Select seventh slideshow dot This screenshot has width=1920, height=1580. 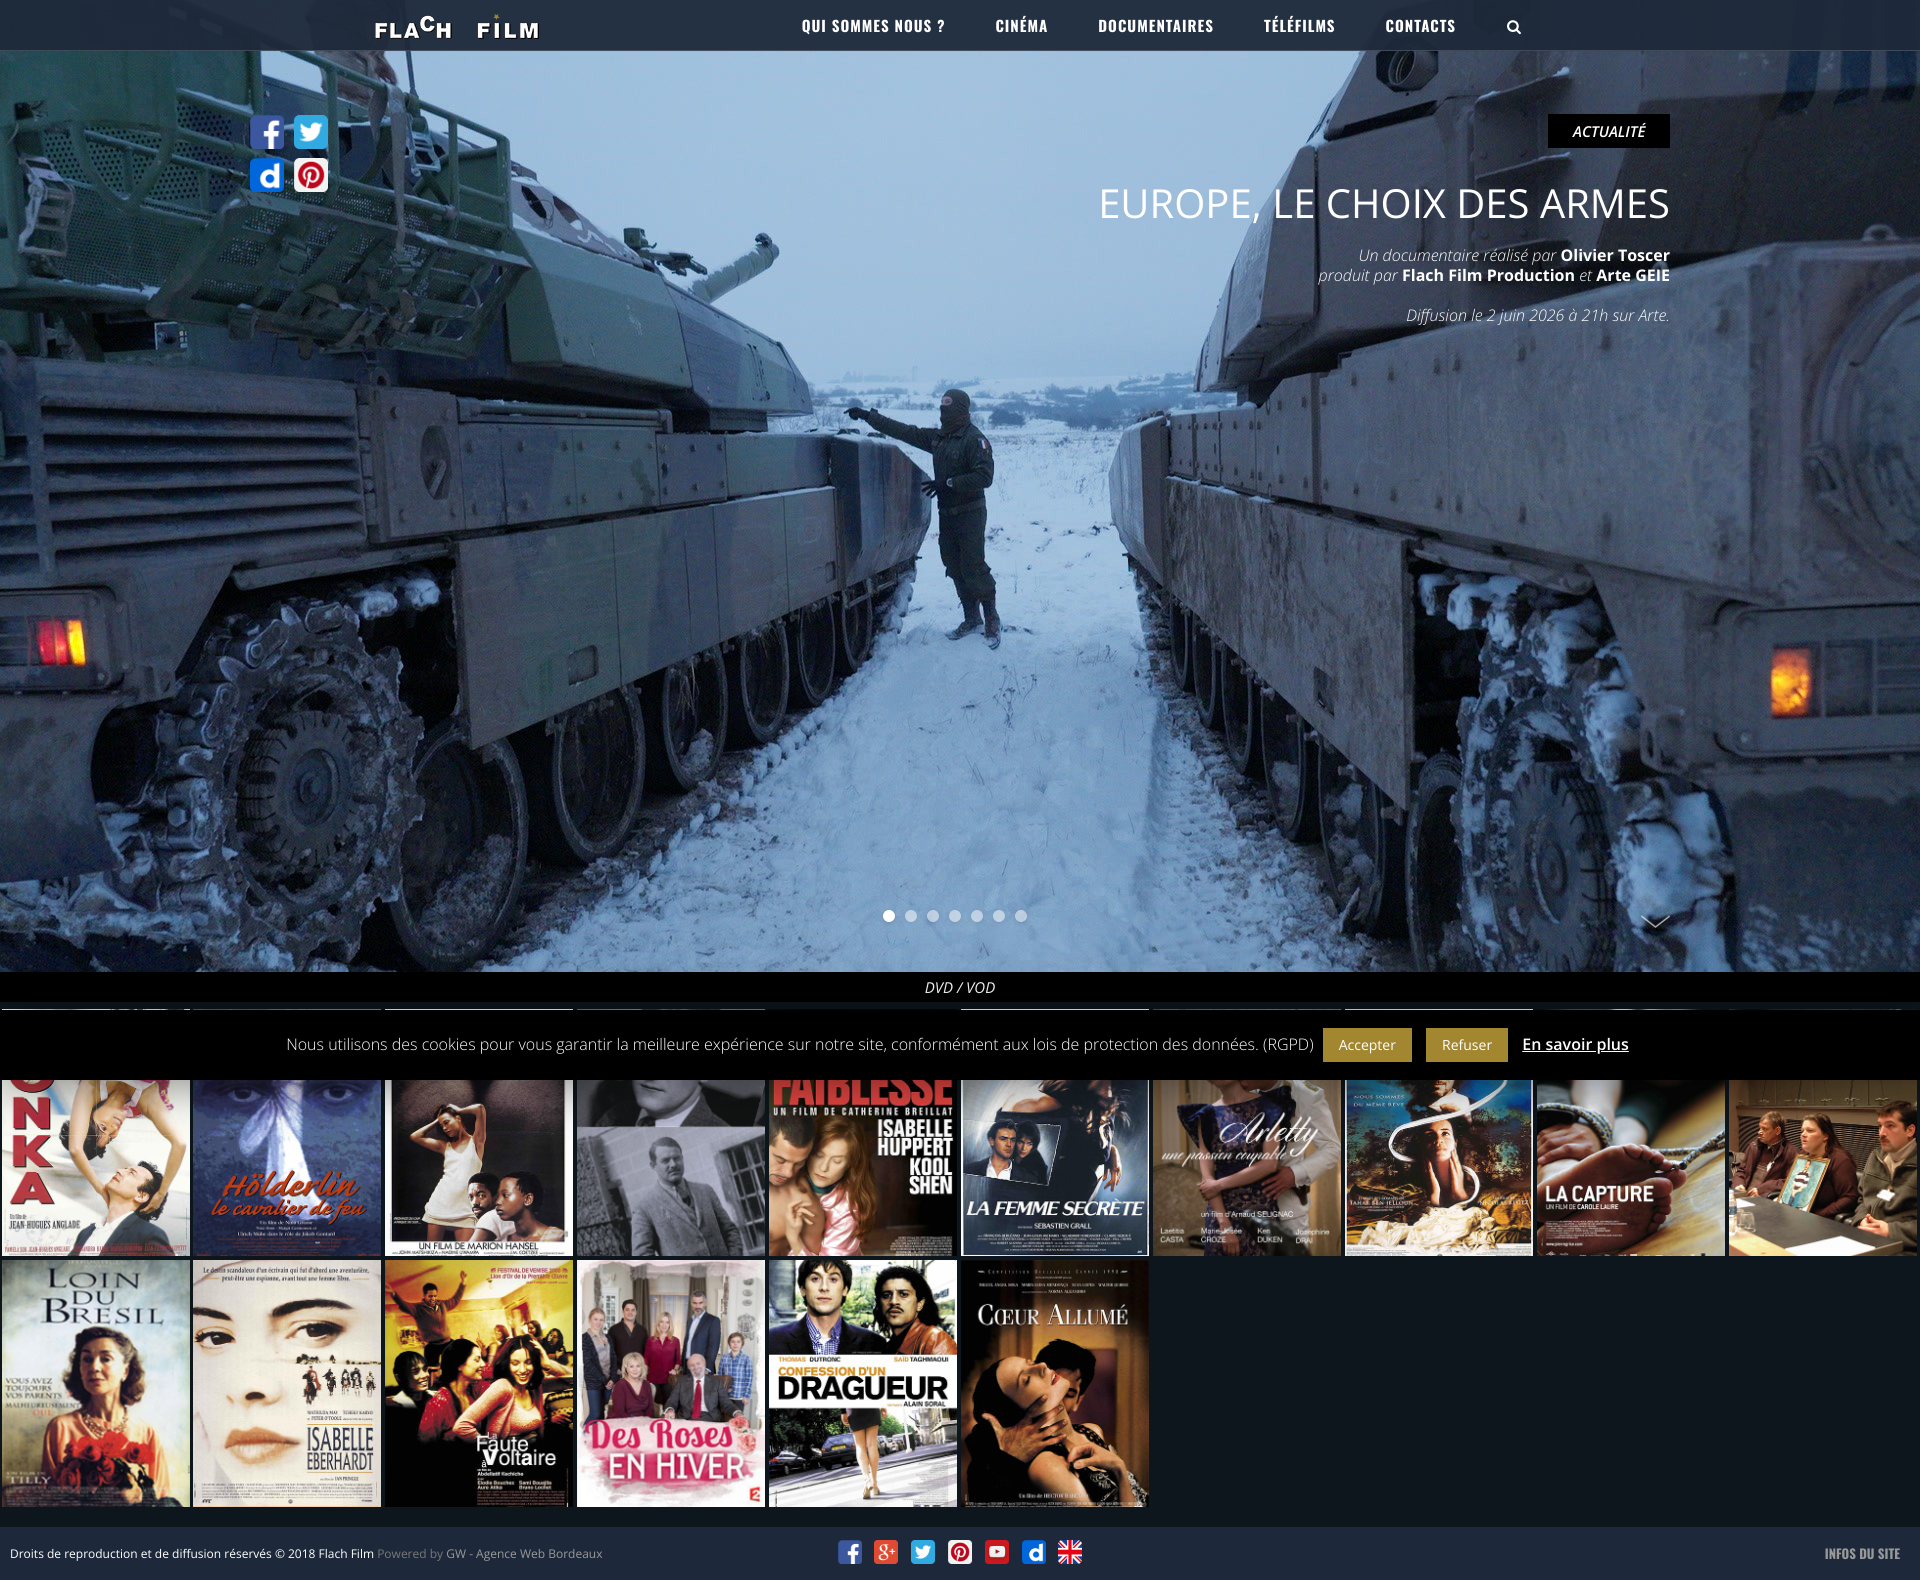coord(1021,916)
